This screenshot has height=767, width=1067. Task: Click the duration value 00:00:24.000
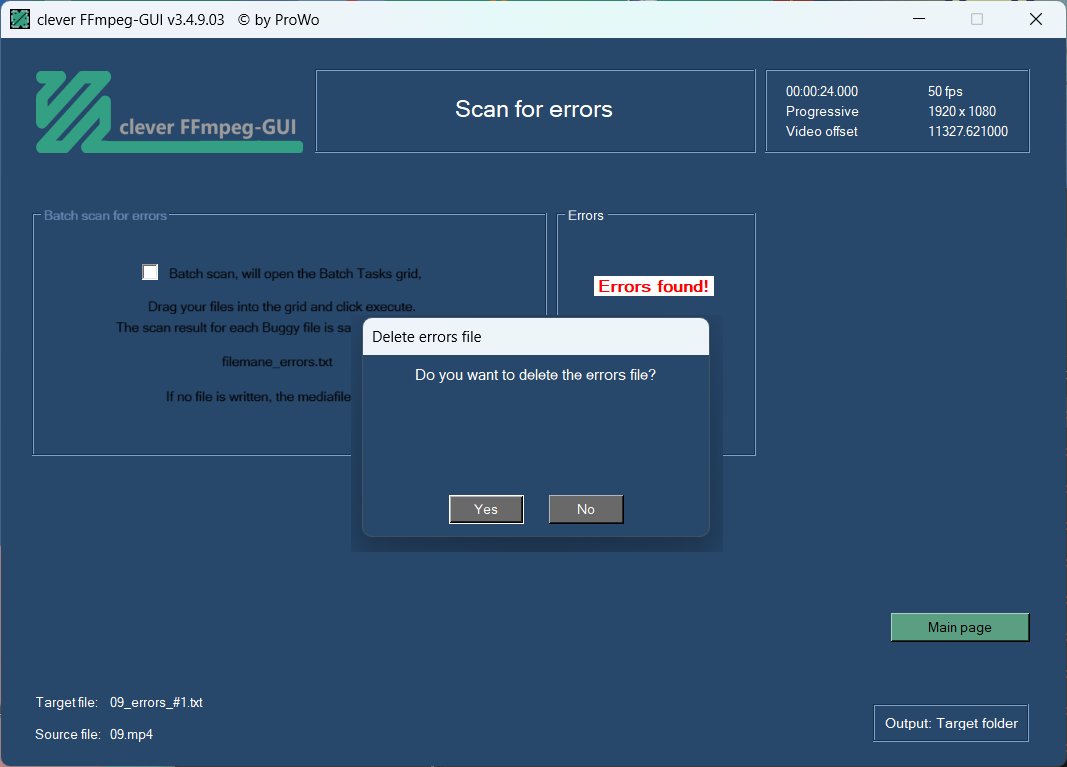(x=821, y=91)
